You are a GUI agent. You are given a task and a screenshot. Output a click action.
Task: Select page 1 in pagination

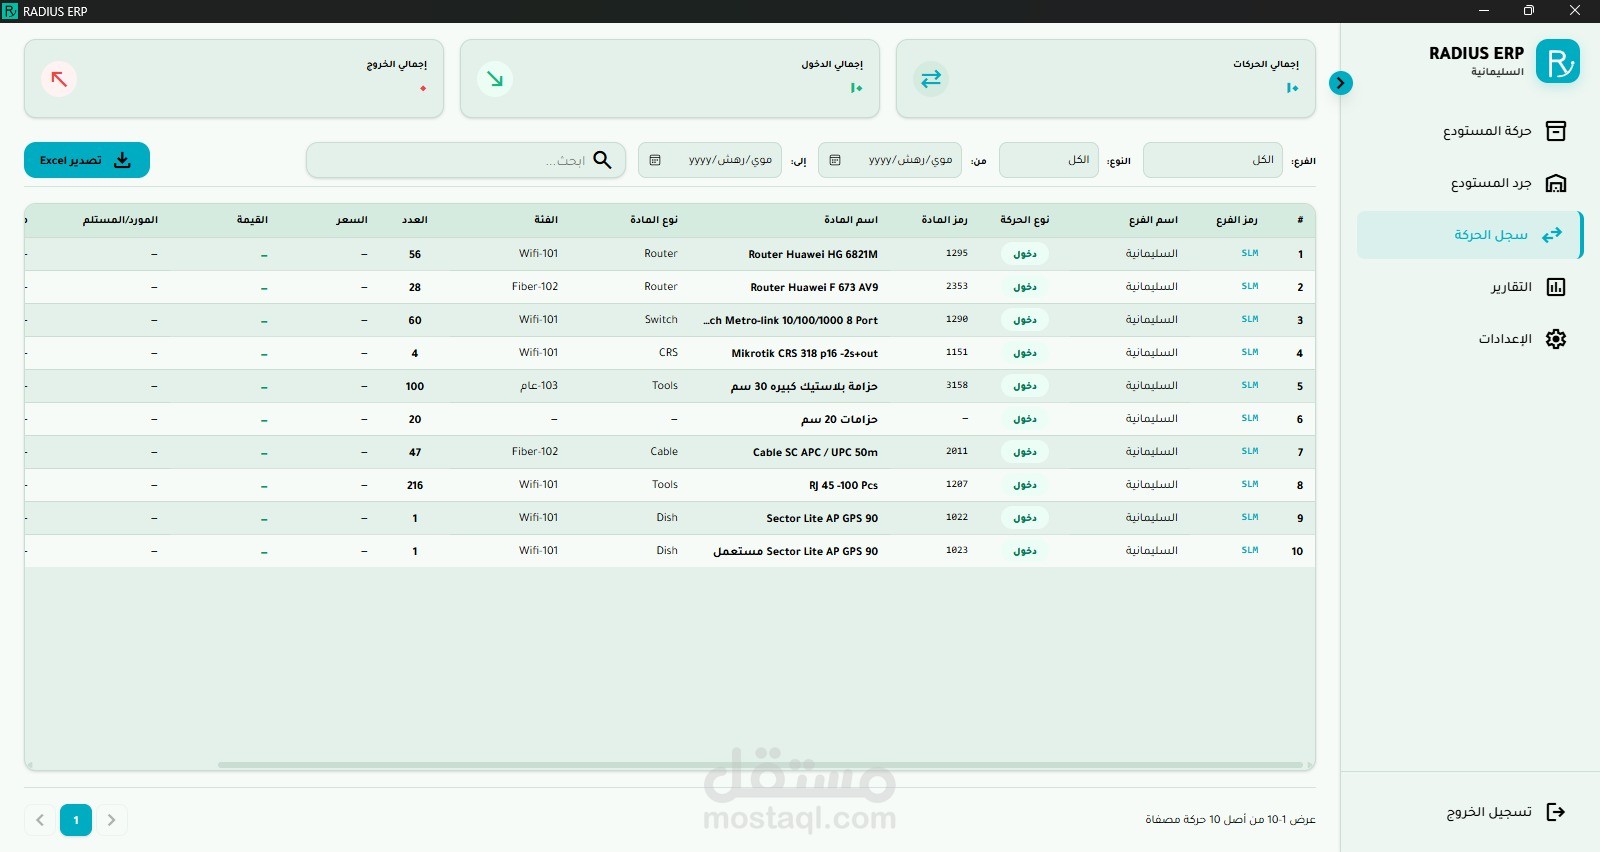pyautogui.click(x=76, y=820)
